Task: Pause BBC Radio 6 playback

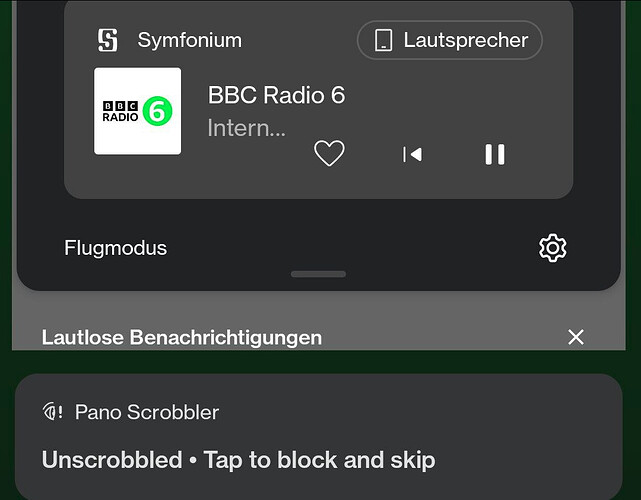Action: pyautogui.click(x=495, y=155)
